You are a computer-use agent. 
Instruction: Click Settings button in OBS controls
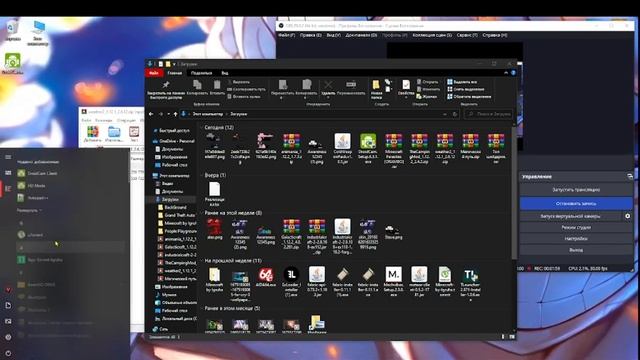576,238
